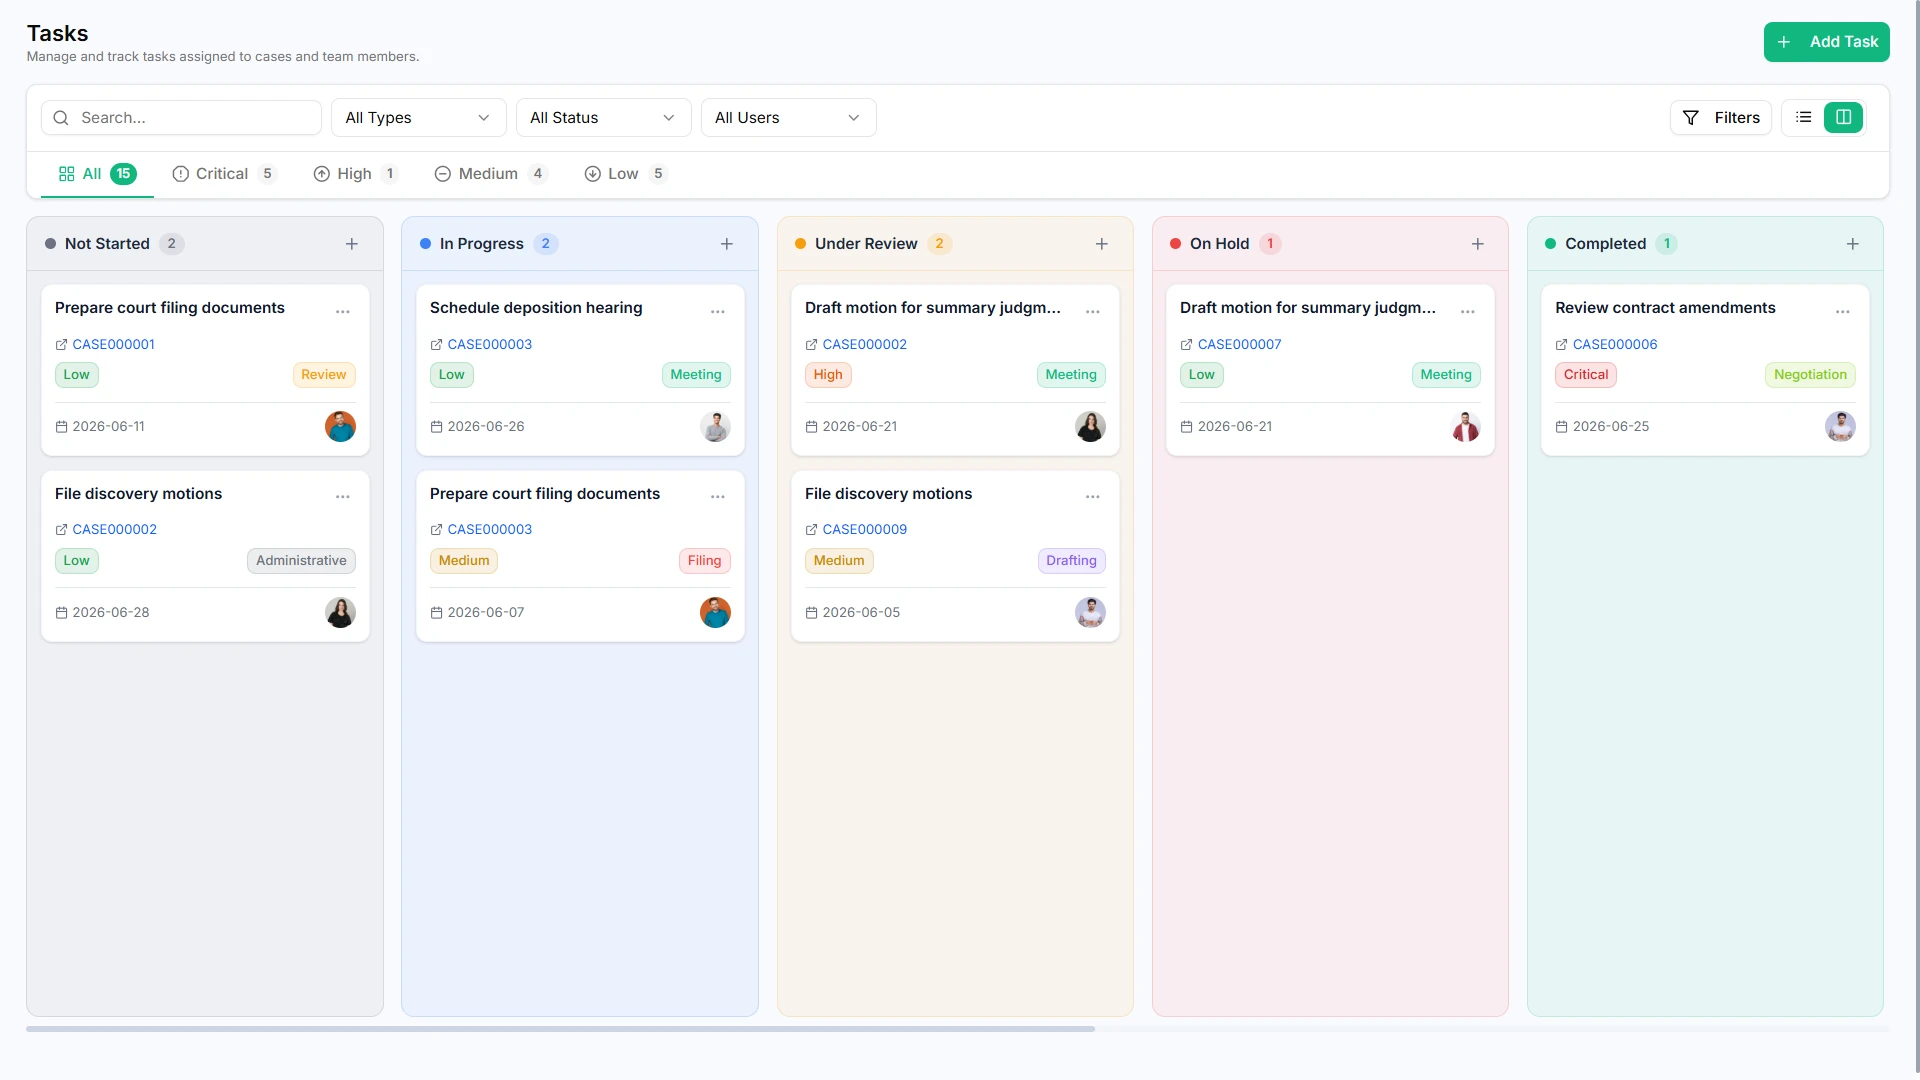Add a task to the On Hold column
The image size is (1920, 1080).
coord(1478,244)
